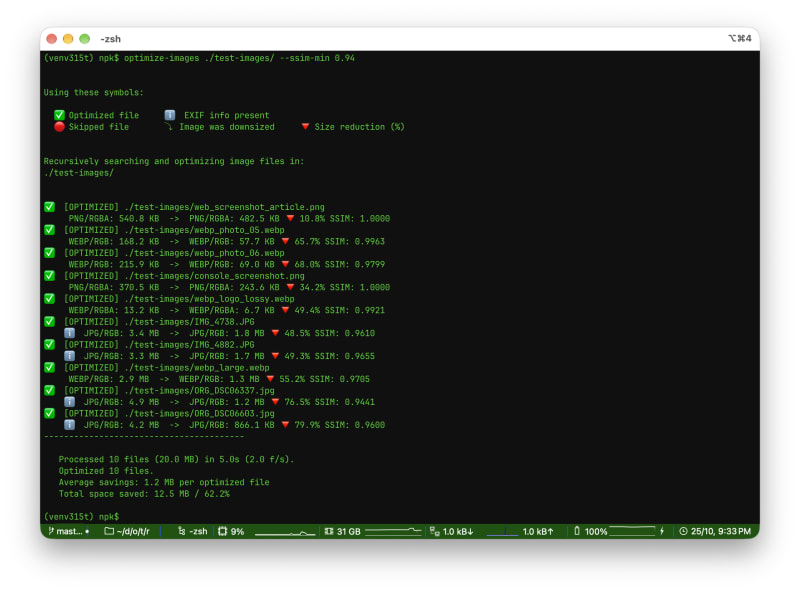Click the red triangle next to 10.8%
The image size is (800, 592).
point(290,218)
